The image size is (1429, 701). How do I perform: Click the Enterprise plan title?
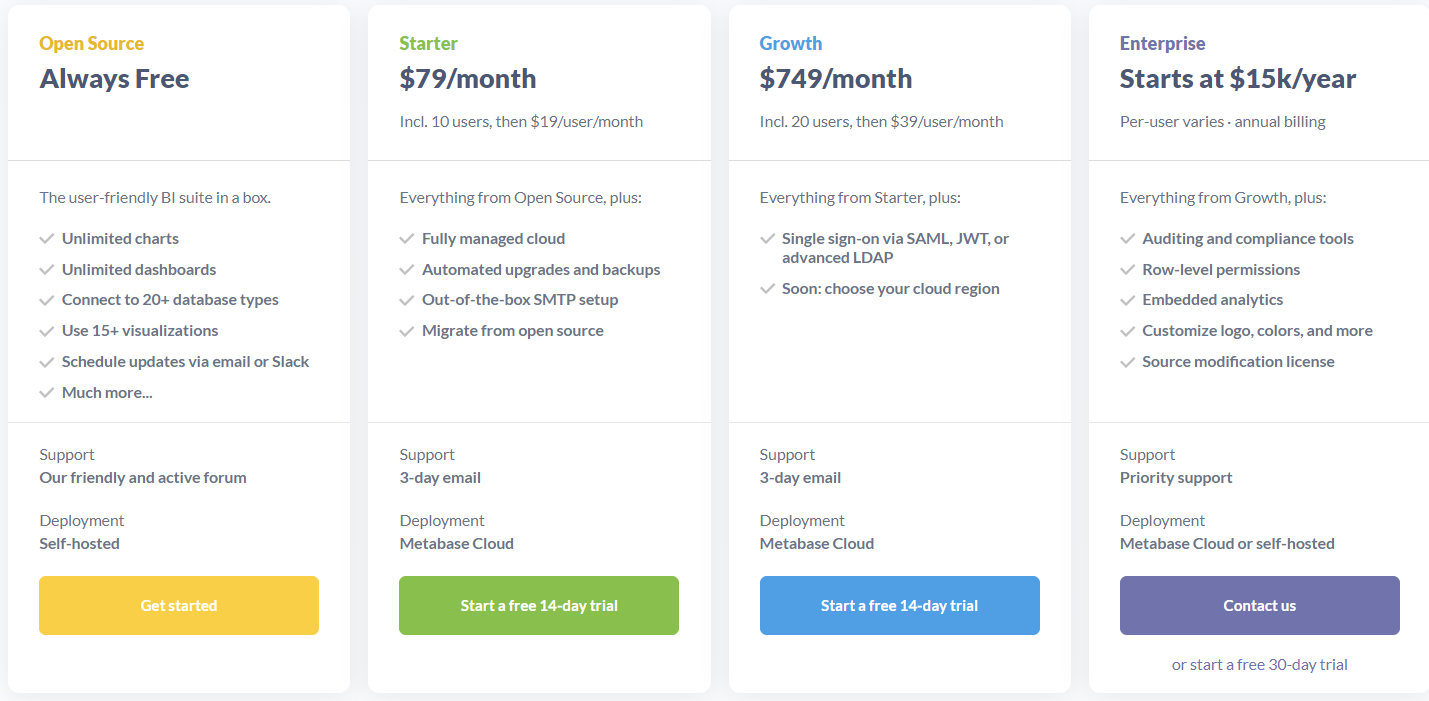[1162, 43]
